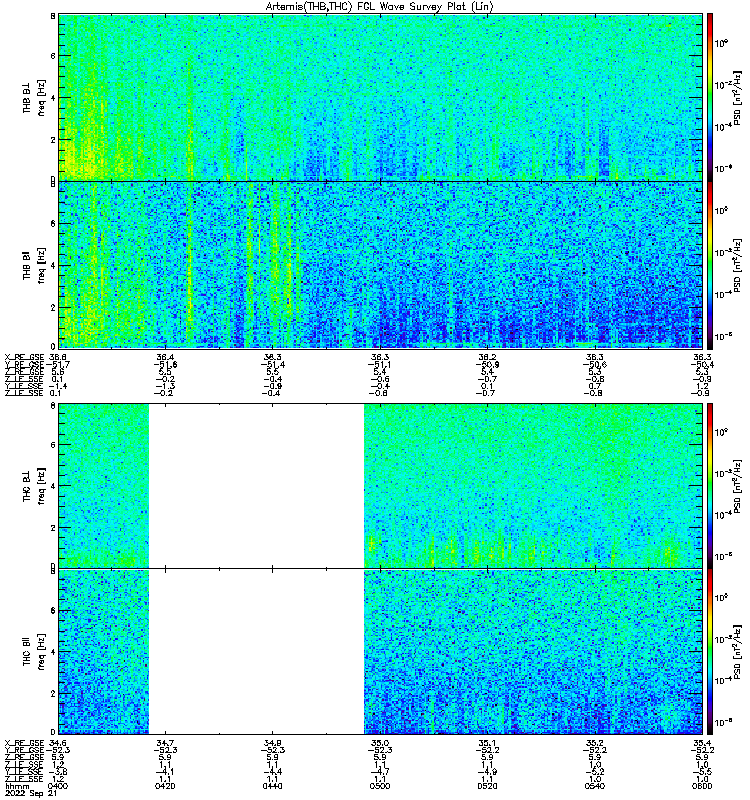
Task: Click the time tick label 0400
Action: 58,786
